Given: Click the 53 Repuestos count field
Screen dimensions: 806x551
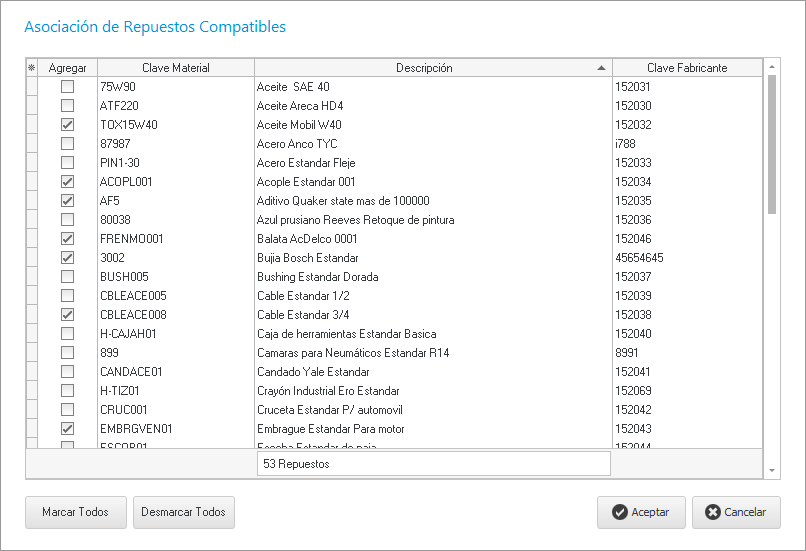Looking at the screenshot, I should [433, 464].
